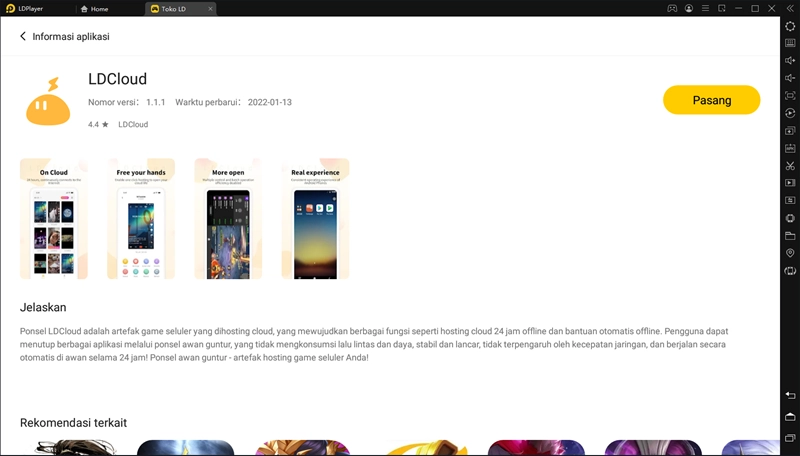Maximize the LDPlayer window
The height and width of the screenshot is (456, 800).
tap(755, 9)
